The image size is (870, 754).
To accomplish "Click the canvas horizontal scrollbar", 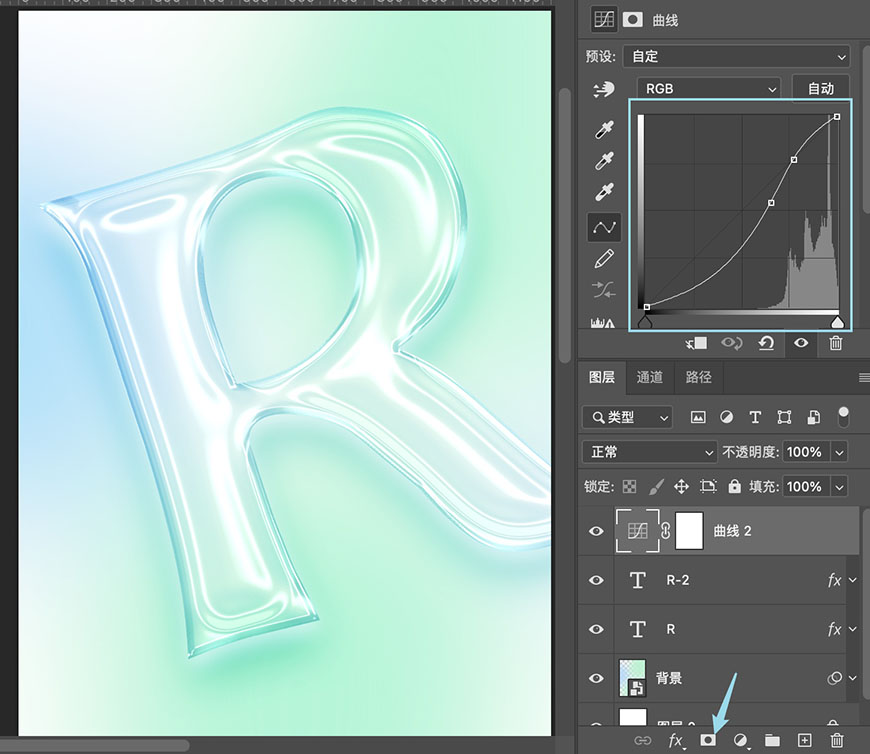I will 94,746.
